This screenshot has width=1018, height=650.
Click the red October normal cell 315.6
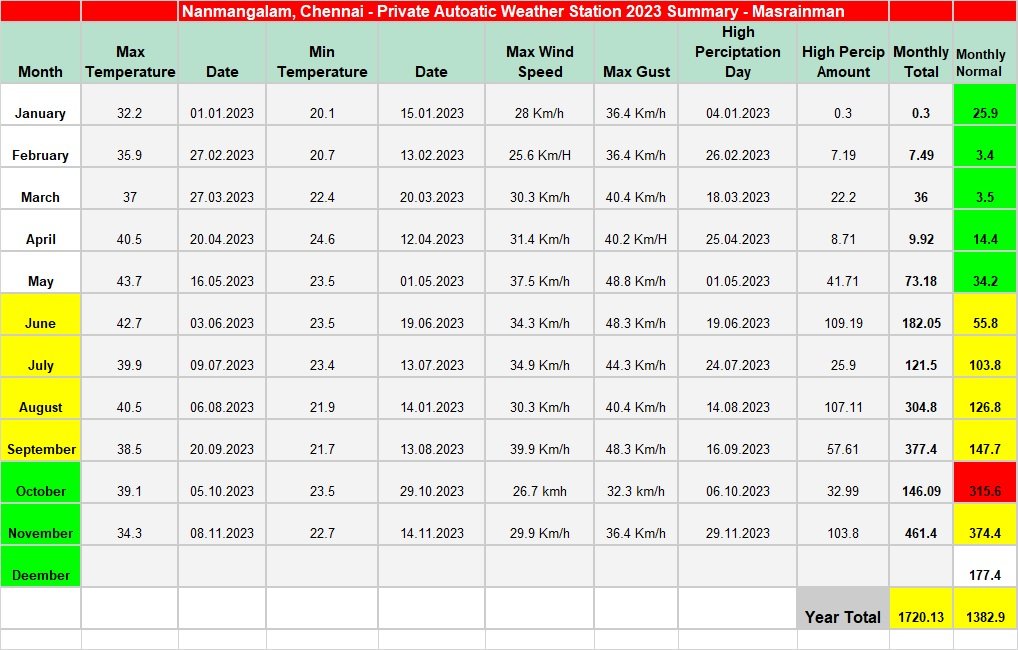pos(985,482)
